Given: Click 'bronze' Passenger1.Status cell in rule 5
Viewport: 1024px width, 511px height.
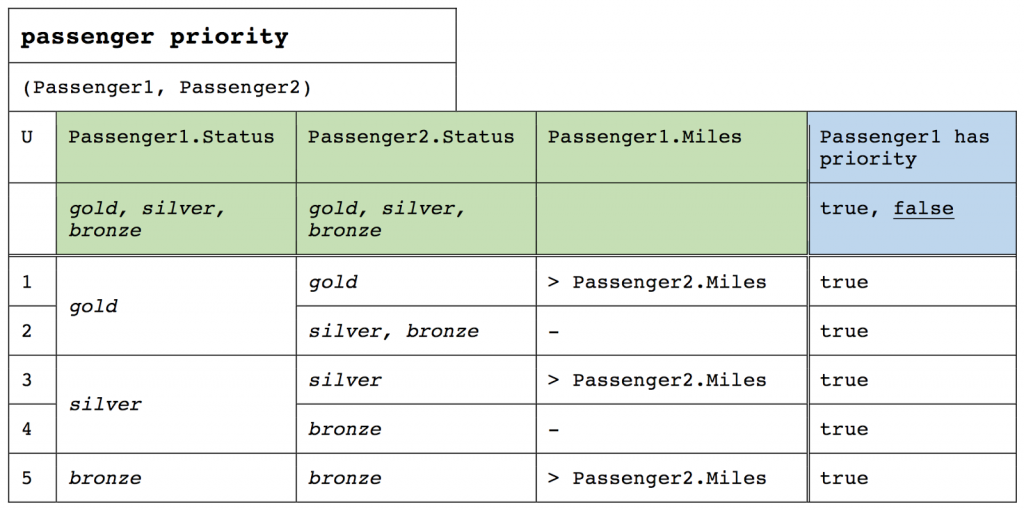Looking at the screenshot, I should point(176,478).
